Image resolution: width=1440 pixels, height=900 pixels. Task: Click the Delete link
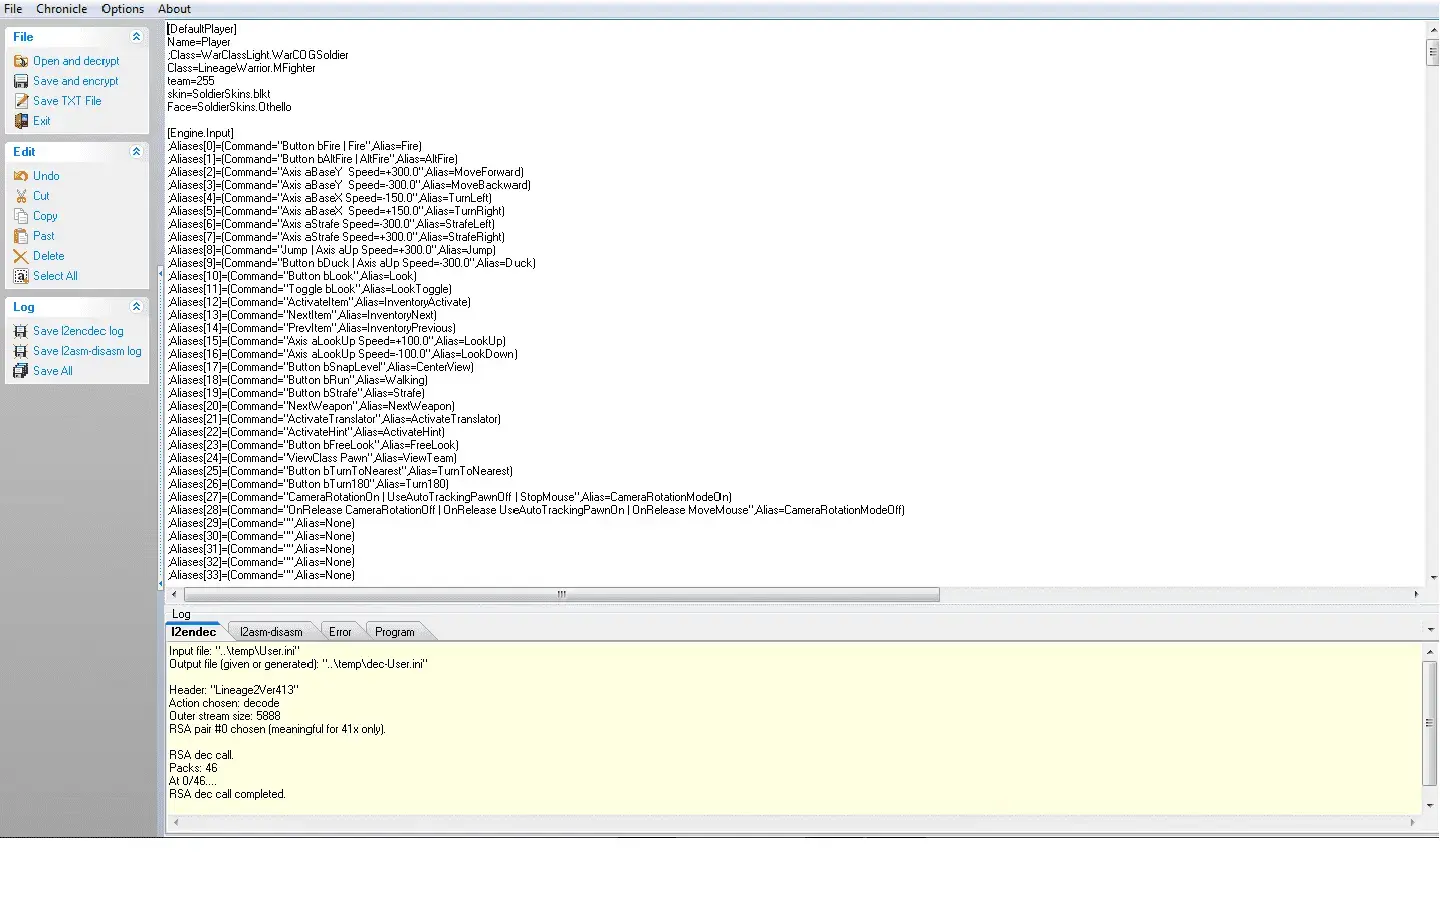[49, 256]
